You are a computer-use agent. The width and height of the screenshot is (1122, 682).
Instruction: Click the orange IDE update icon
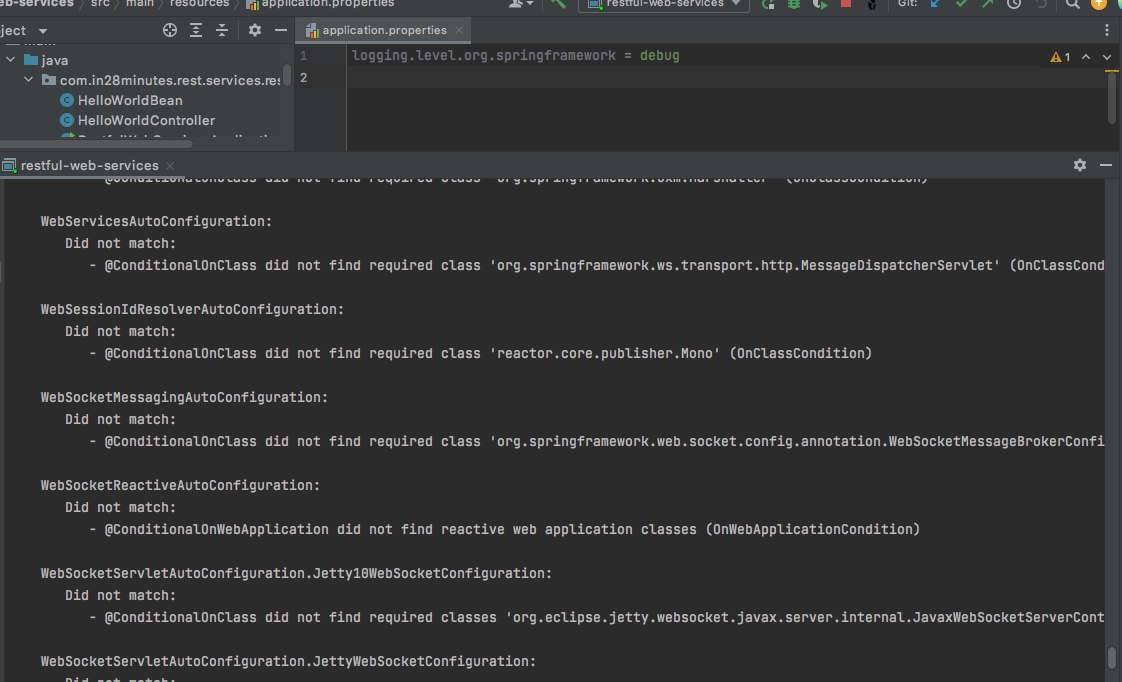point(1098,4)
